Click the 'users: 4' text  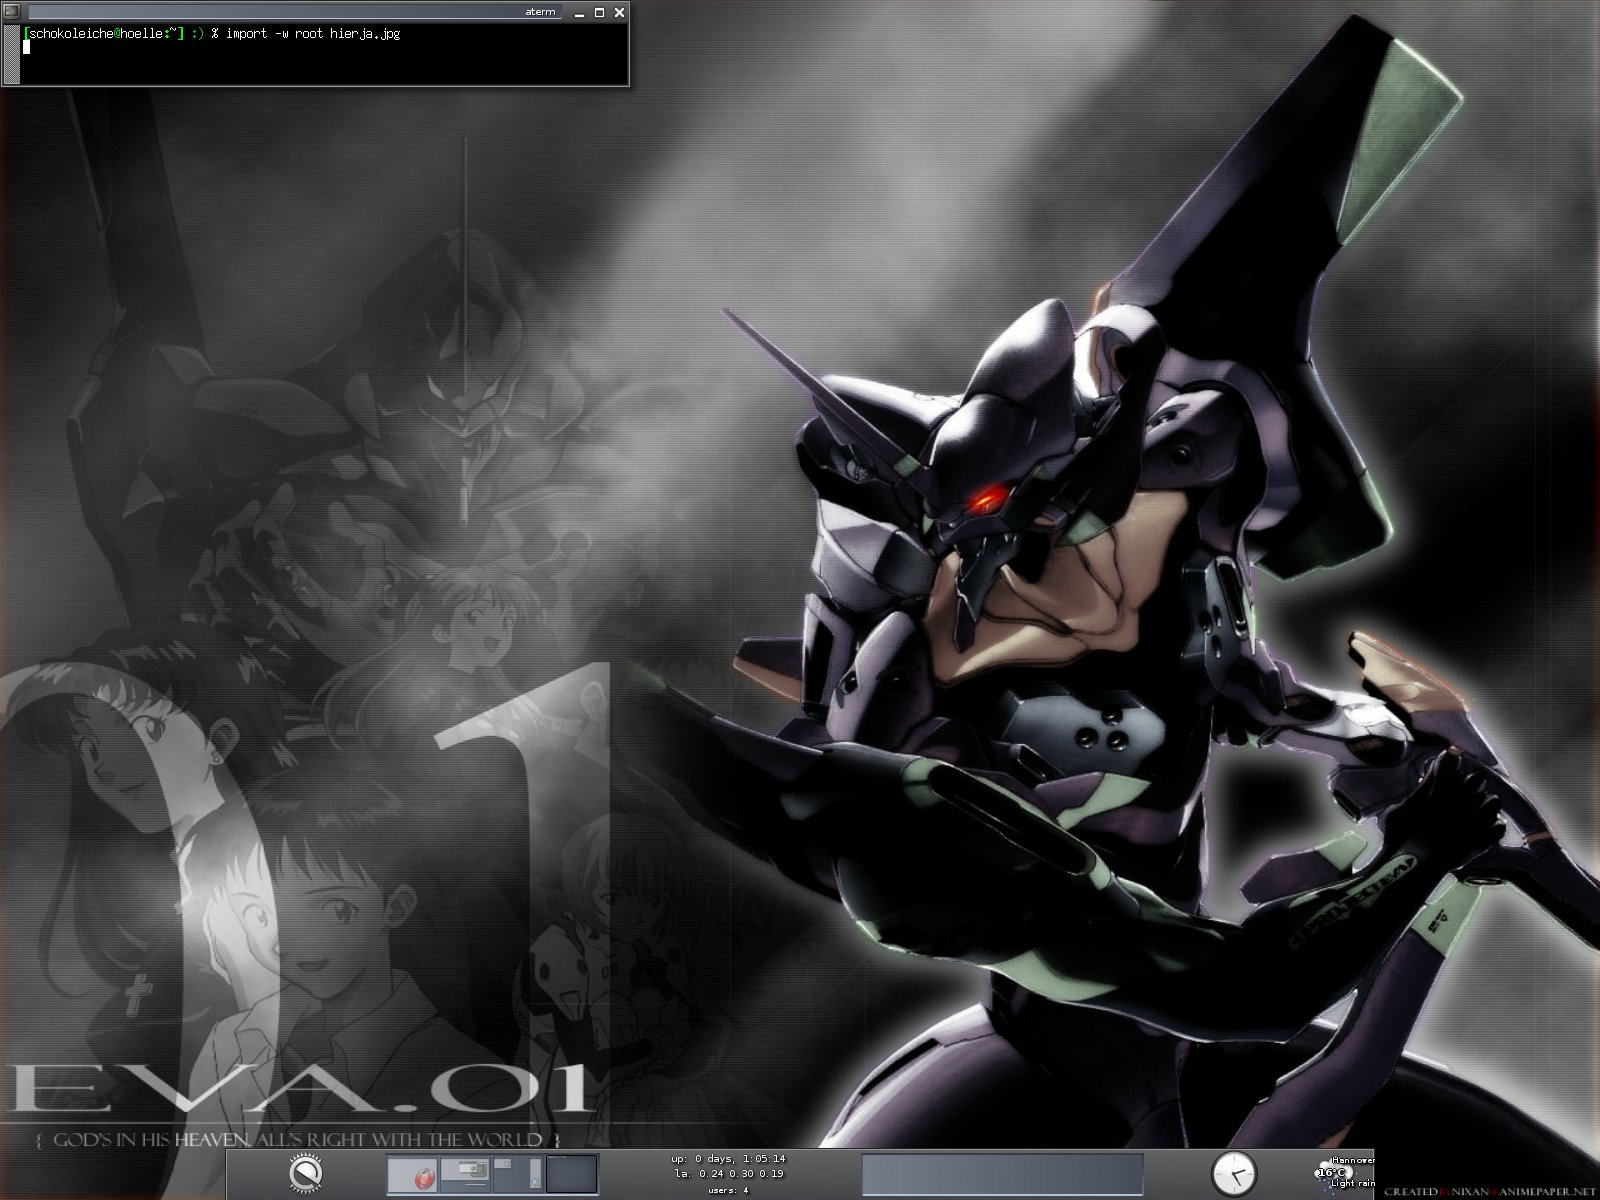[x=728, y=1190]
